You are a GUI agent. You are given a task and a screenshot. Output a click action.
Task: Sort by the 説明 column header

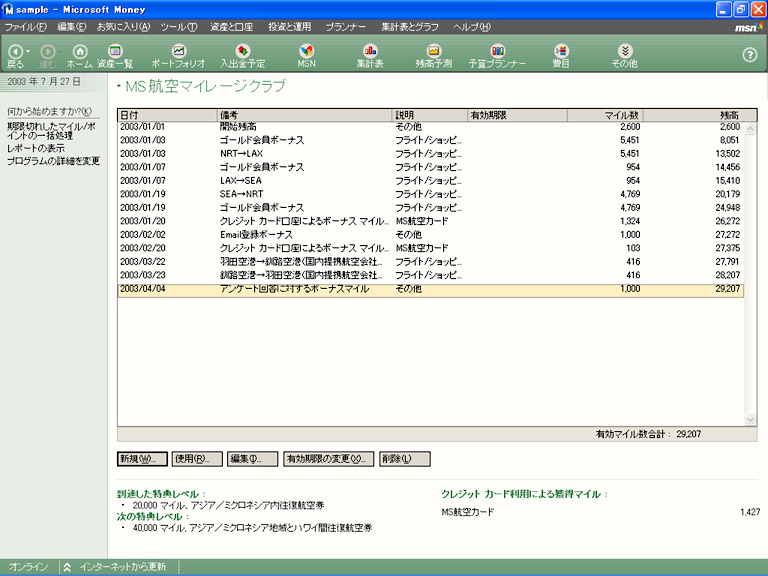(x=430, y=115)
